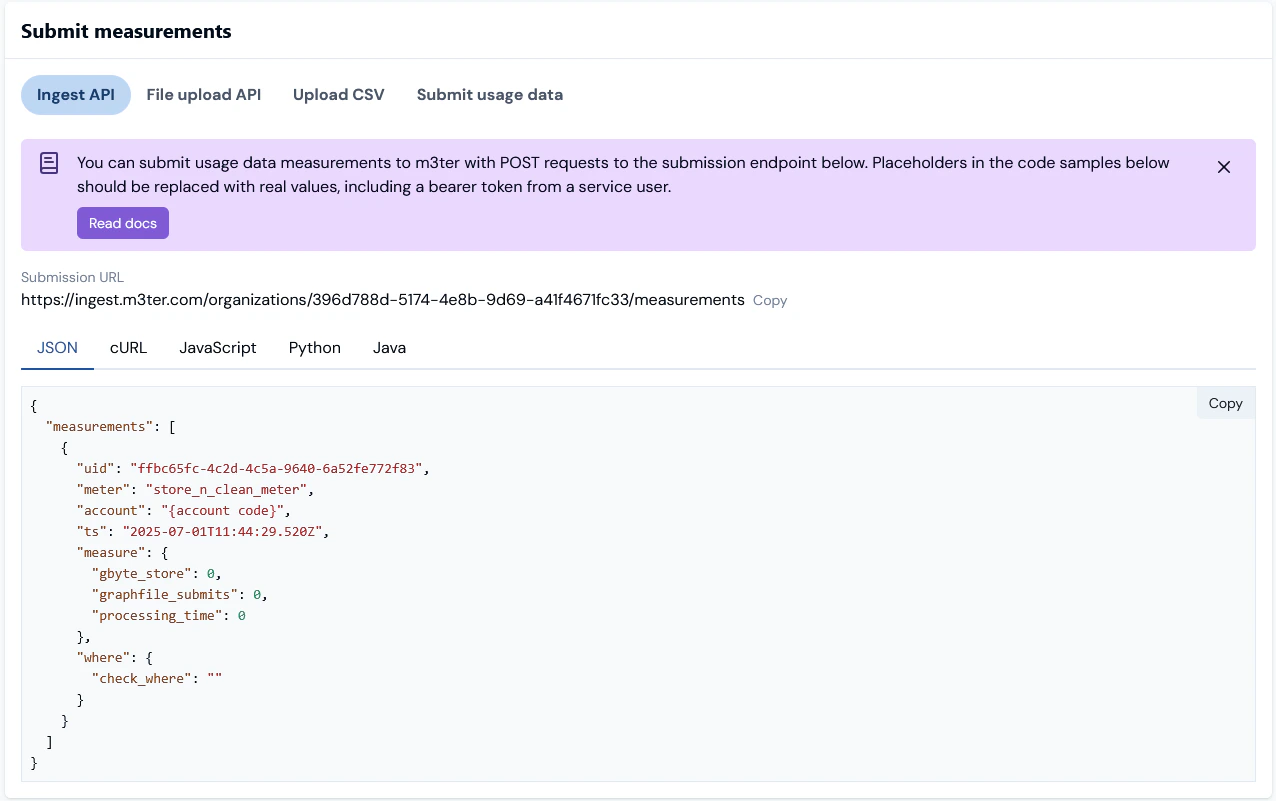Open the Read docs button
The height and width of the screenshot is (801, 1276).
point(123,223)
